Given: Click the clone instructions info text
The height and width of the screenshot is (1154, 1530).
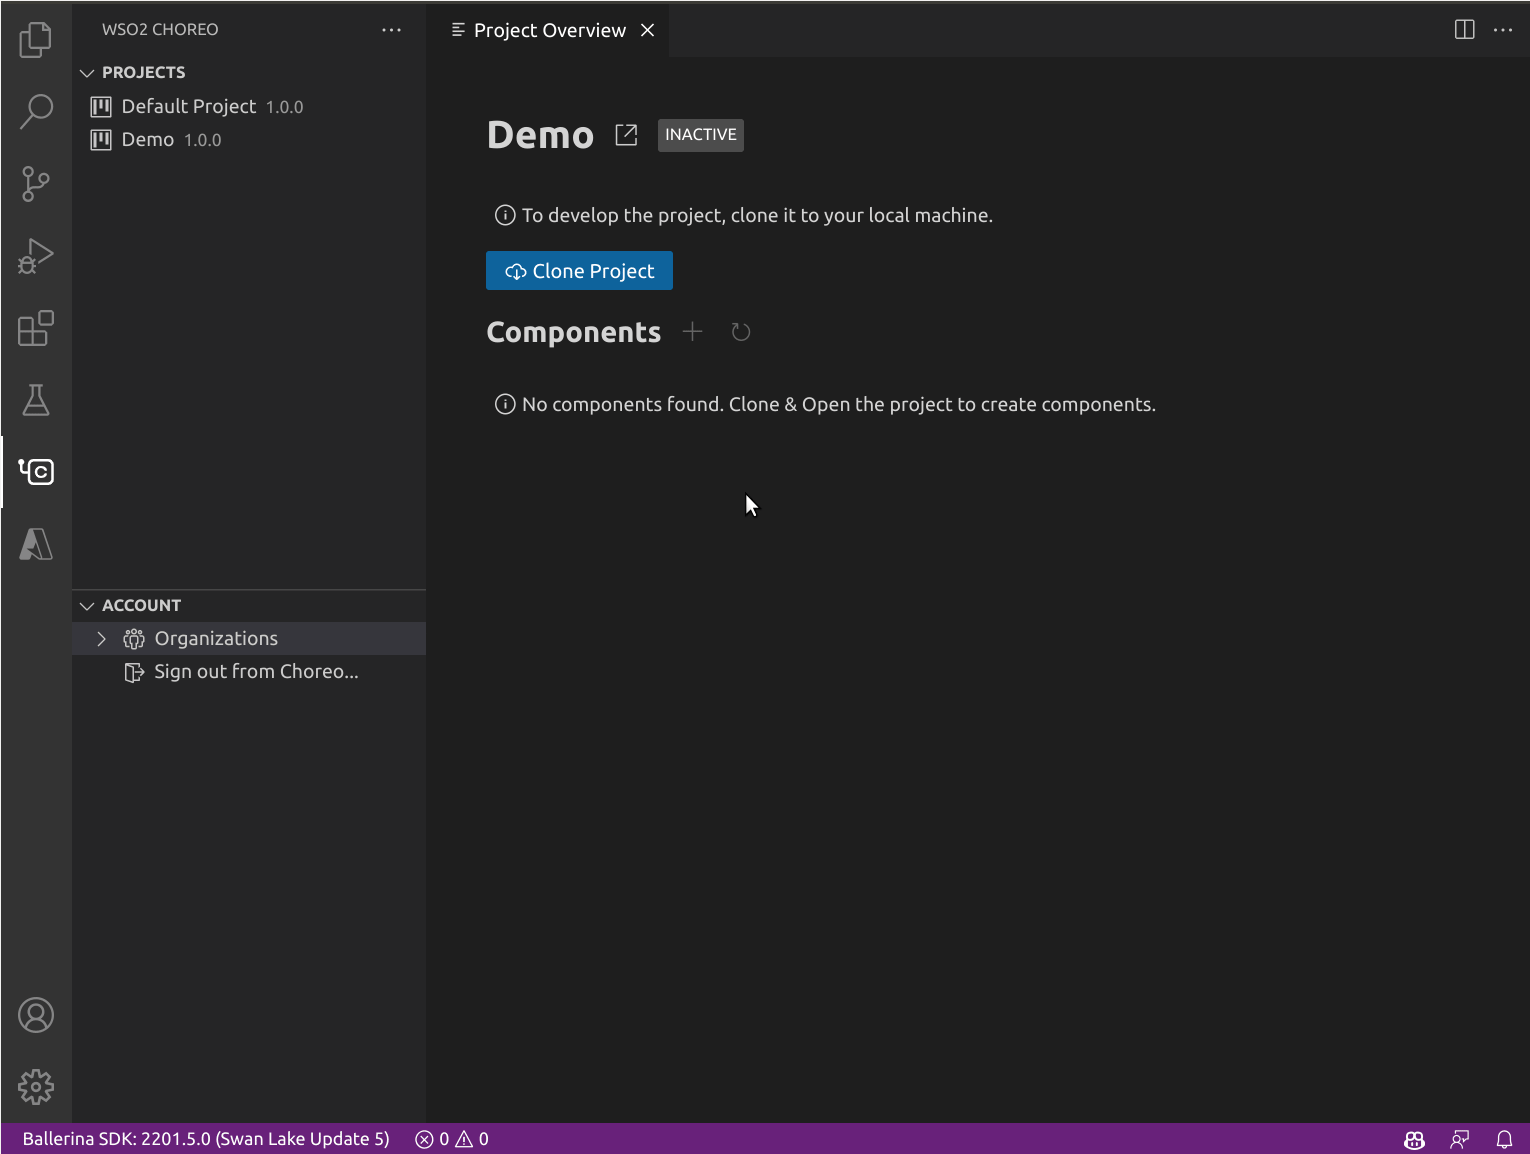Looking at the screenshot, I should [x=757, y=216].
